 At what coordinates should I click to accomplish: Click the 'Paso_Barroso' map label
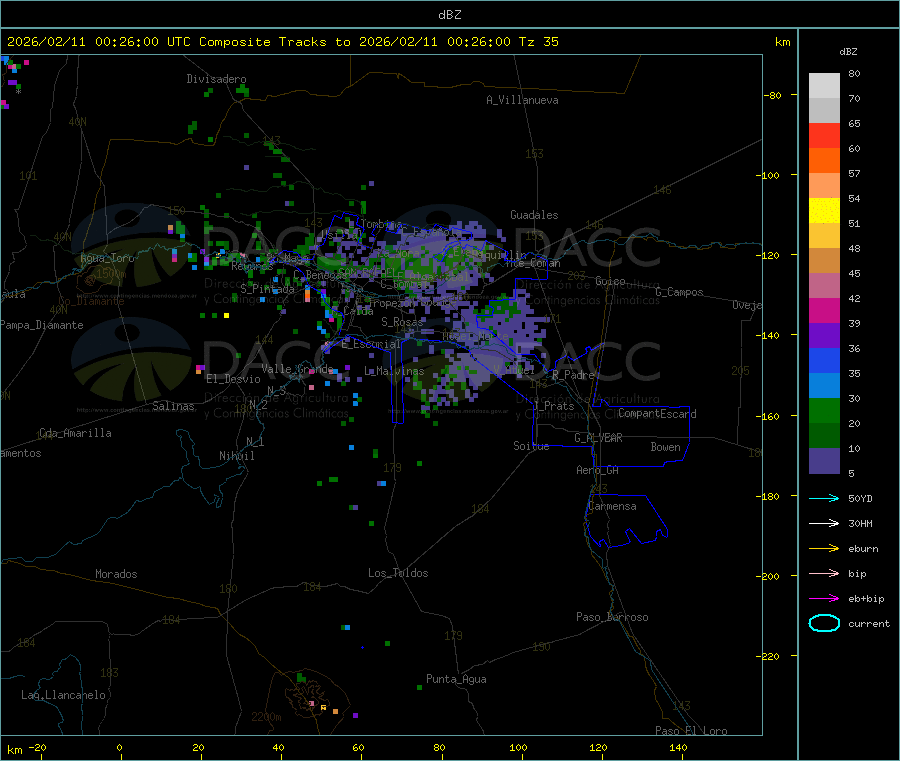click(x=612, y=617)
